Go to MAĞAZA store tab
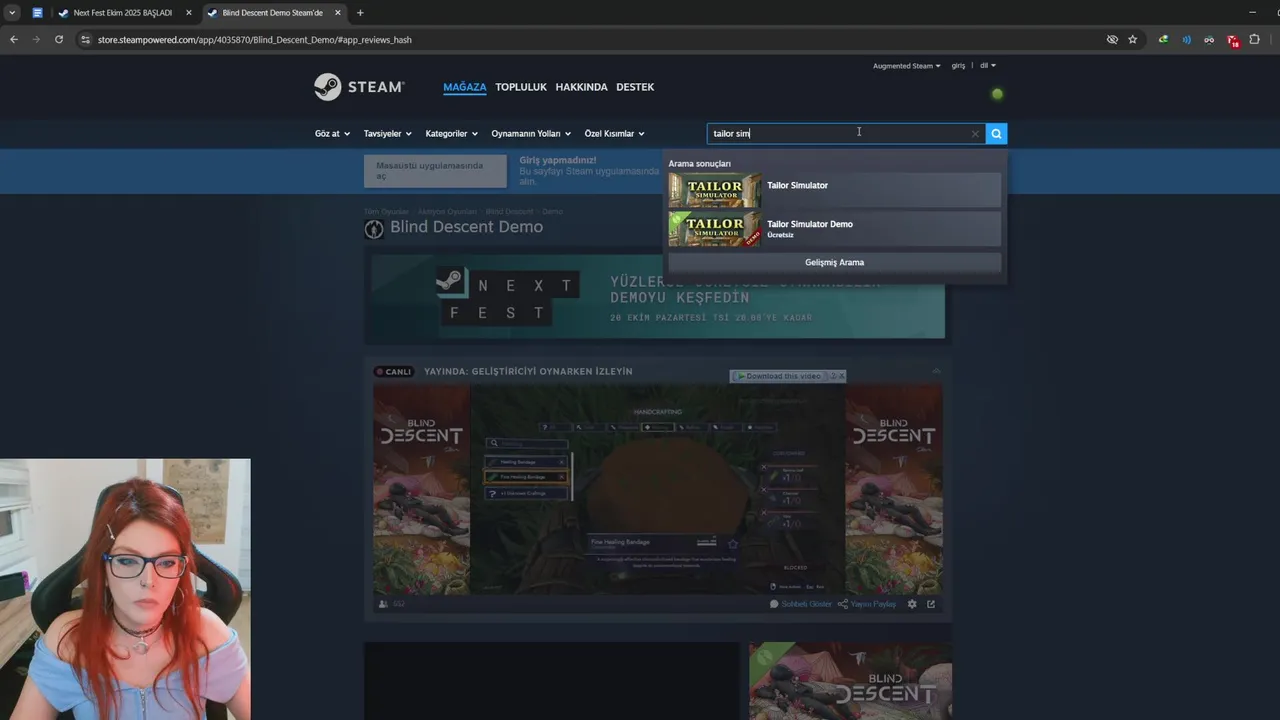This screenshot has width=1280, height=720. 465,87
